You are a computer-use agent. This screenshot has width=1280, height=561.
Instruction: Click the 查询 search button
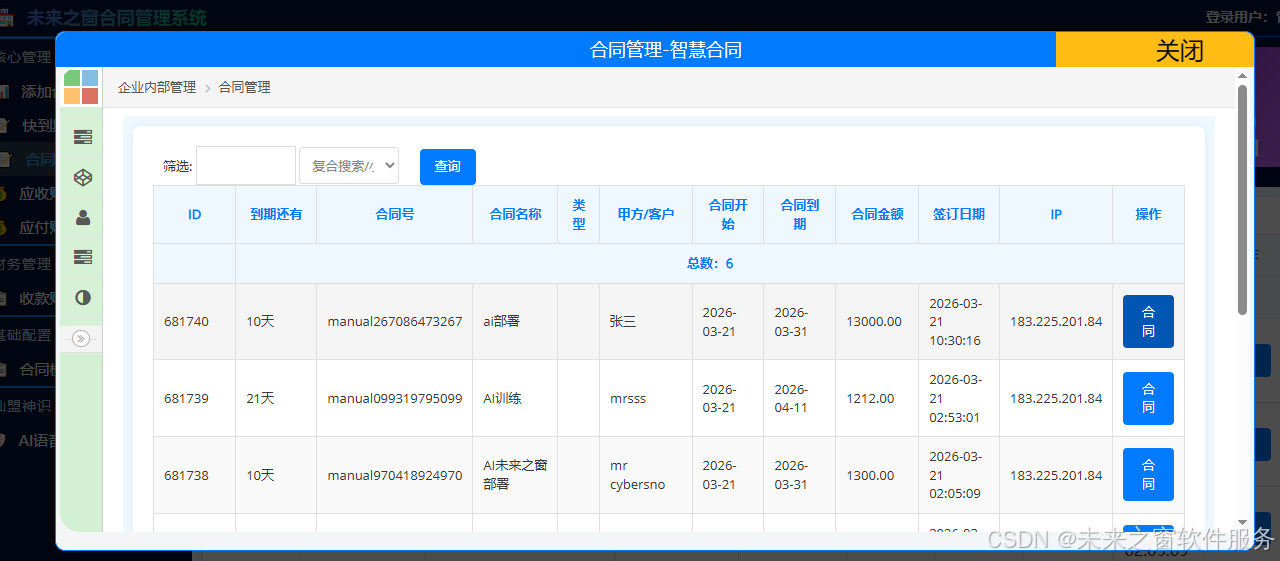[x=448, y=166]
